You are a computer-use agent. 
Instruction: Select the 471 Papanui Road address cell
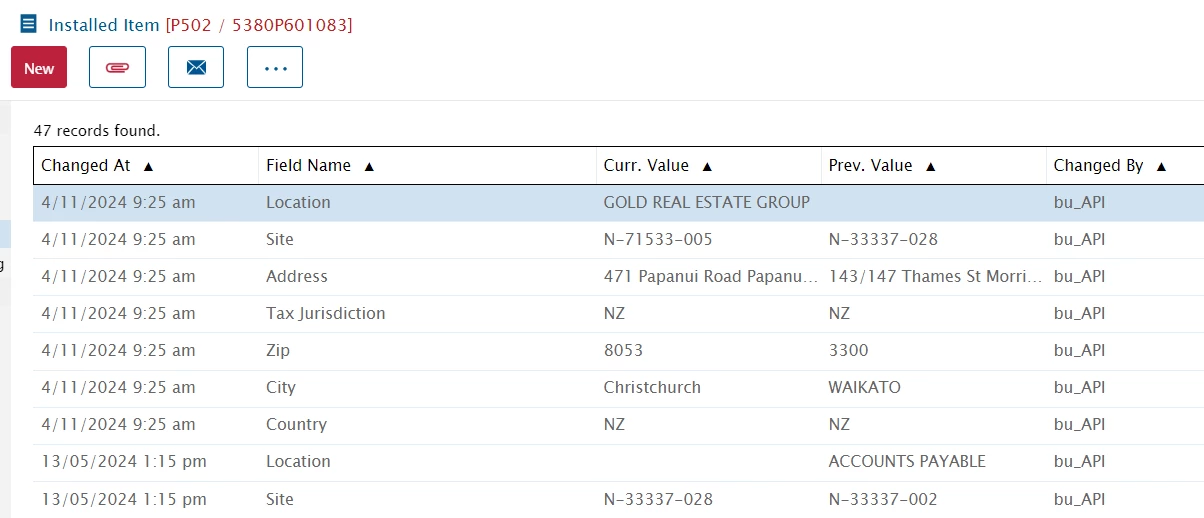tap(710, 276)
